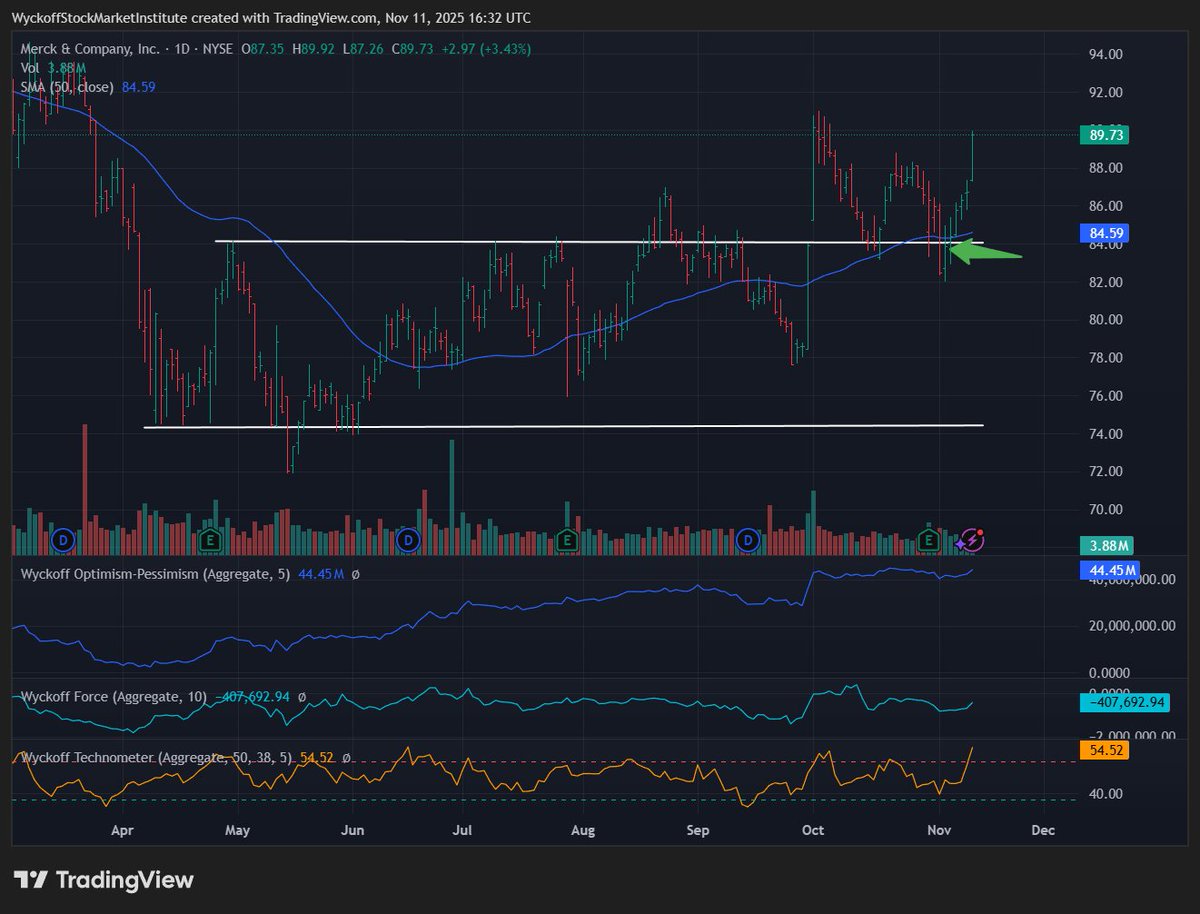Click the Aug label on the time axis
Viewport: 1200px width, 914px height.
[584, 830]
